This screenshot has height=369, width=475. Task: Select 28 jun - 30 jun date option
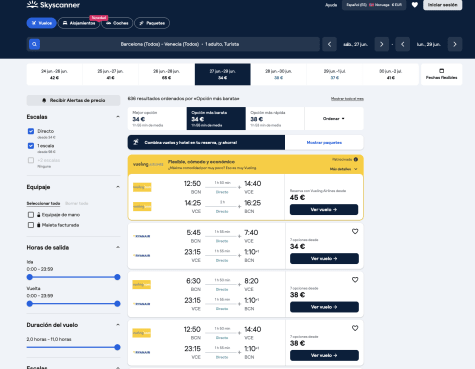(278, 74)
